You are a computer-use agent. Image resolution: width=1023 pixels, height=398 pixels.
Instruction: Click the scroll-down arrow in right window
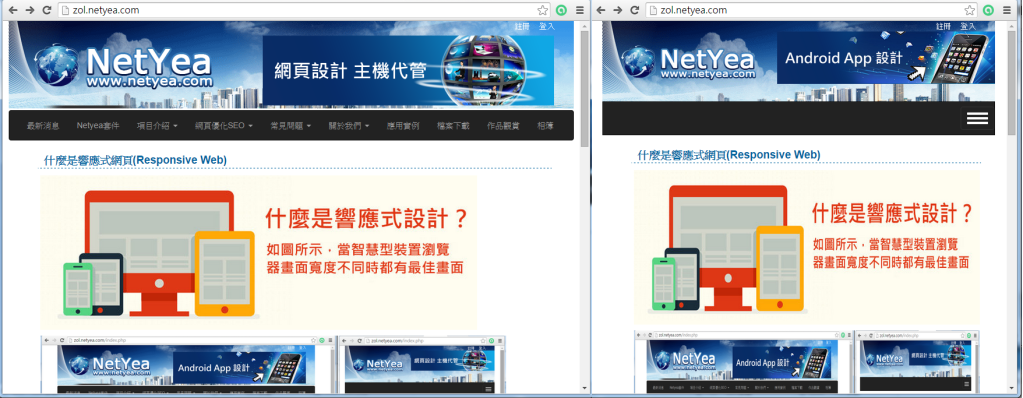1011,388
